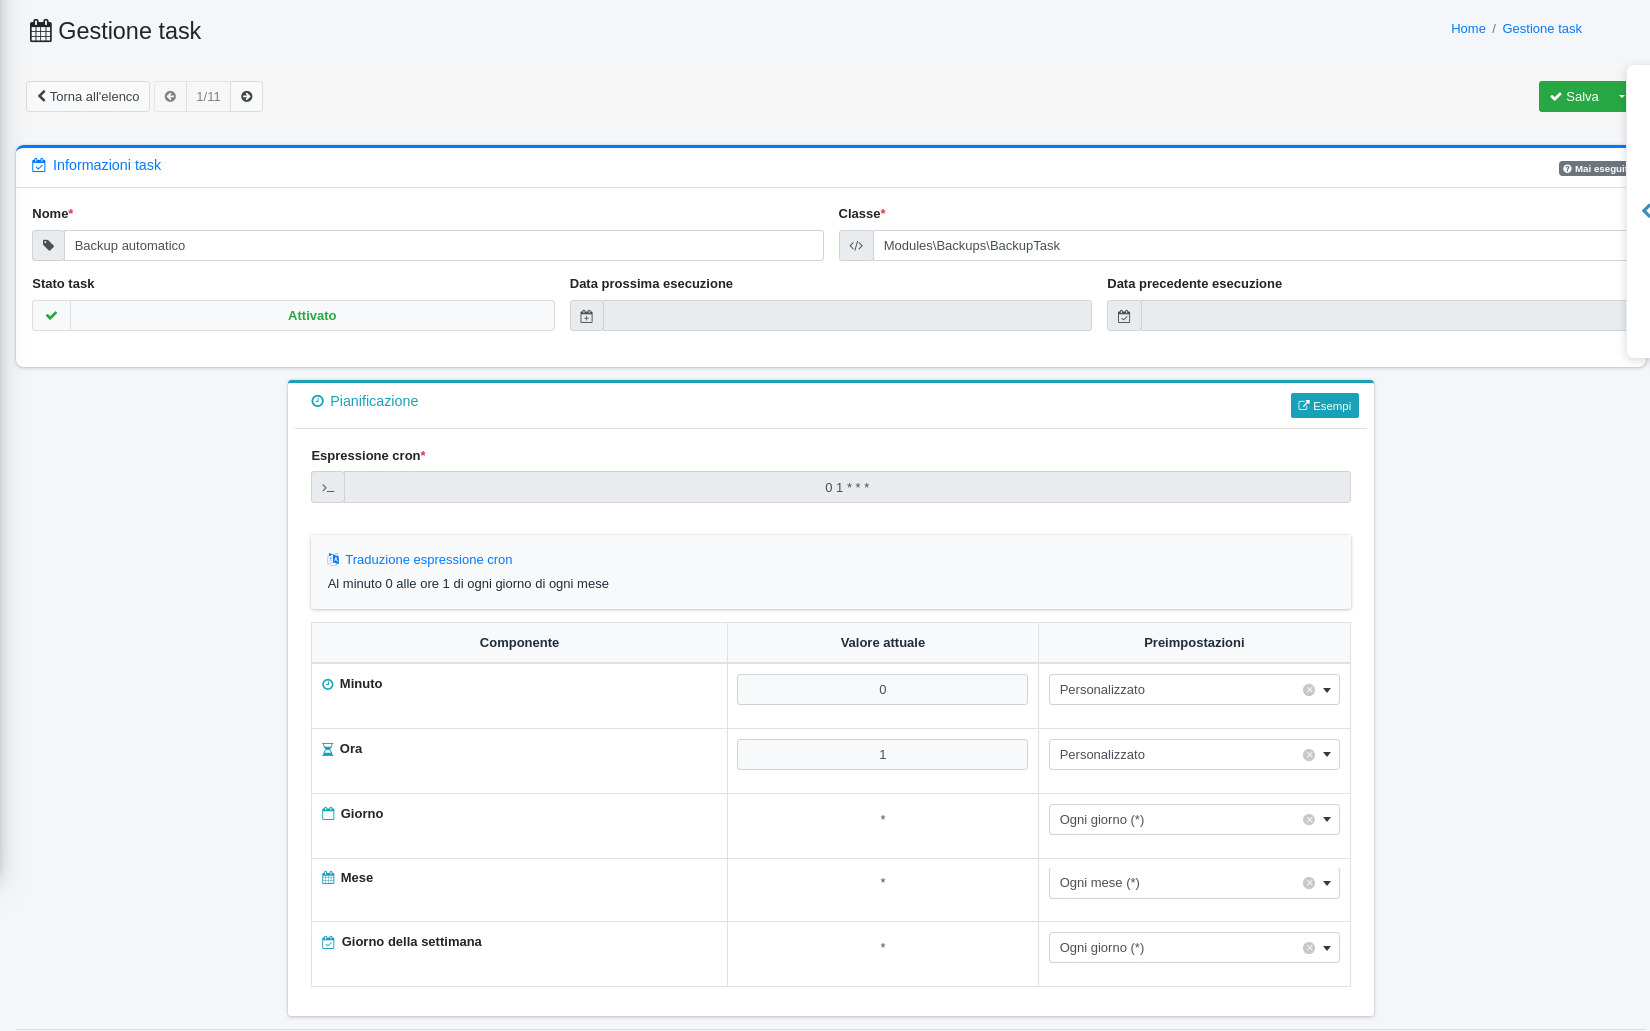
Task: Click calendar icon for Data prossima esecuzione
Action: coord(587,316)
